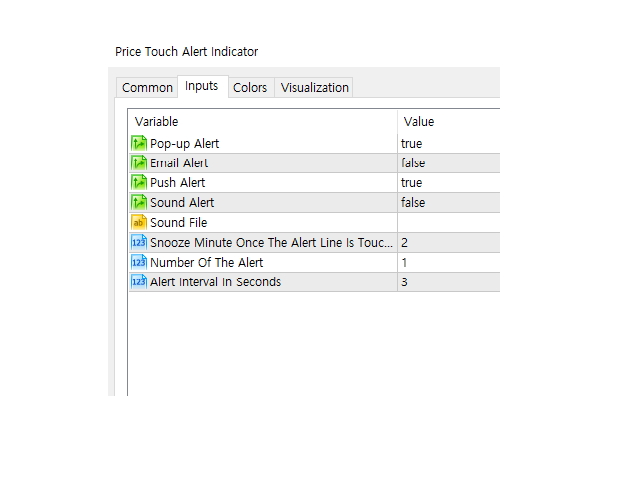Click the Alert Interval In Seconds icon

[139, 282]
